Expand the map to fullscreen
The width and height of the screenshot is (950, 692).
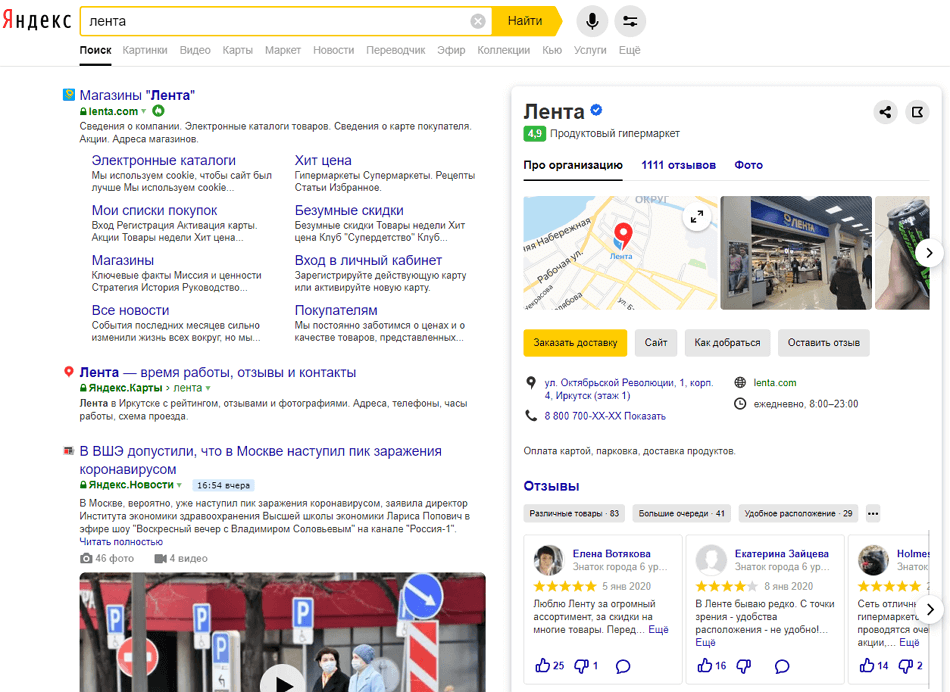697,216
